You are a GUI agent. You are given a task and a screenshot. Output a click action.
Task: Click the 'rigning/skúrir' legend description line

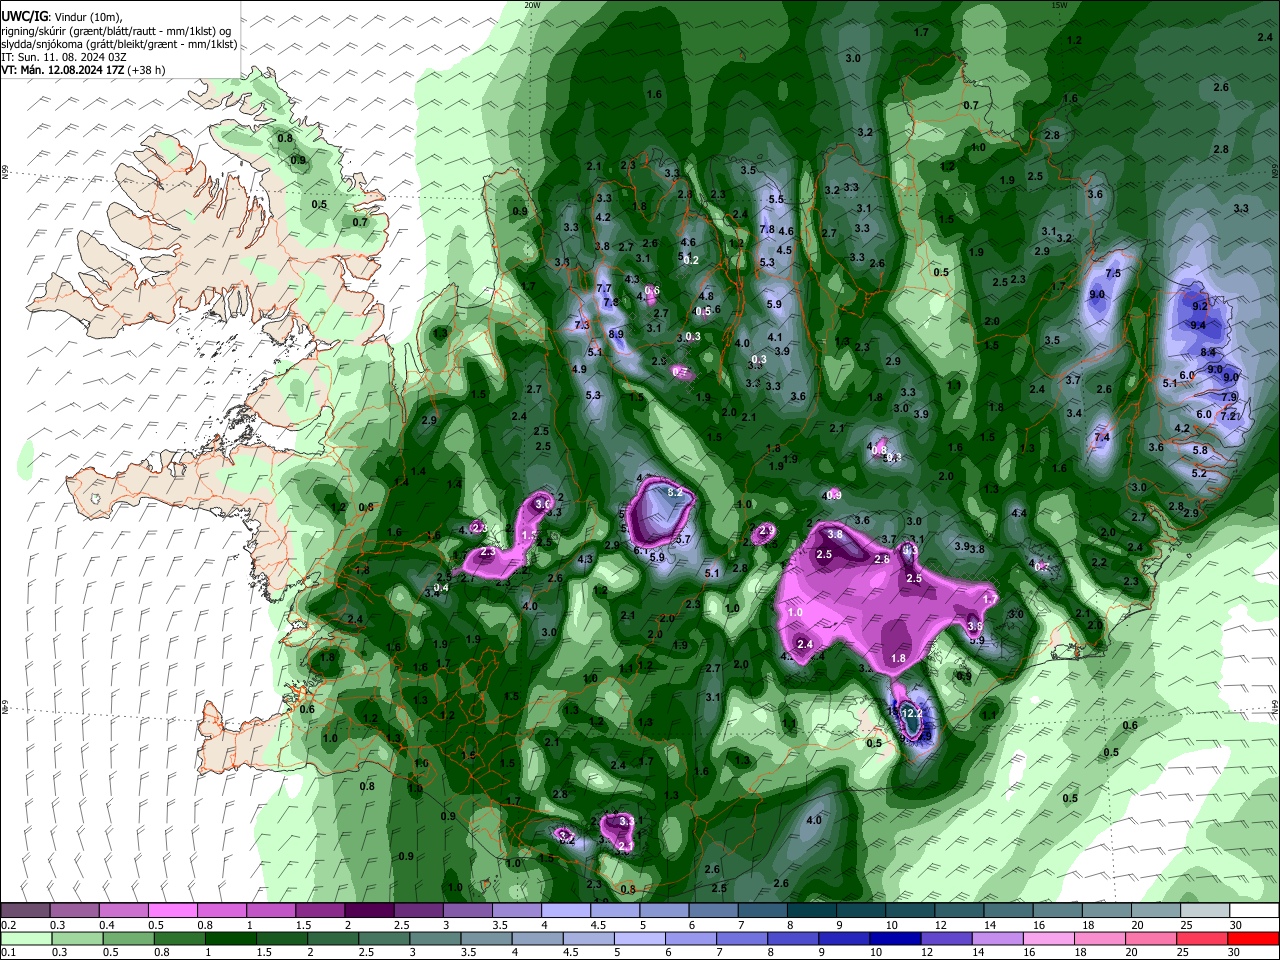tap(117, 31)
